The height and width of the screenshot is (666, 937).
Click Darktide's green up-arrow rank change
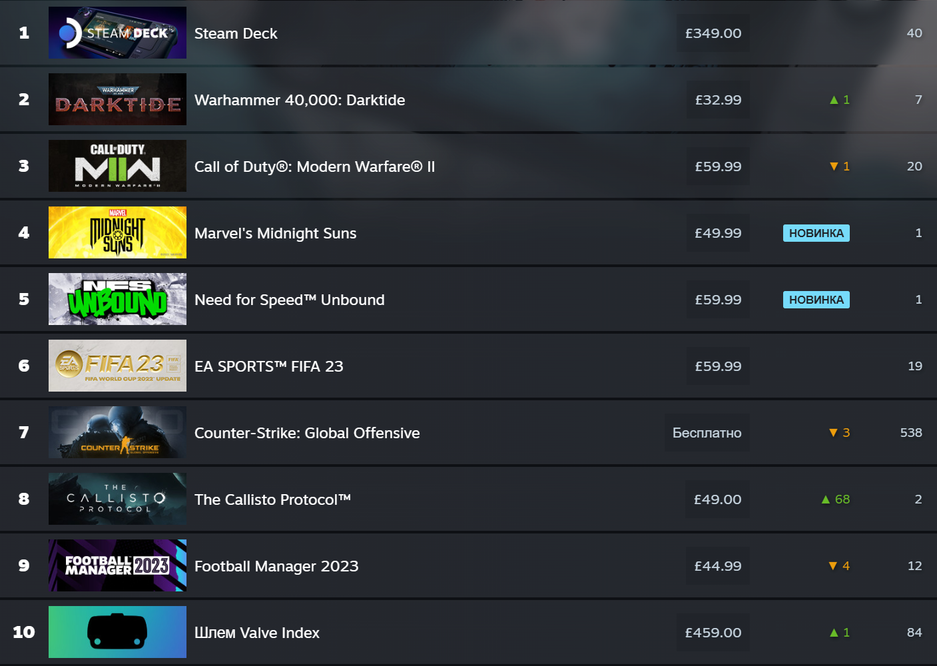pyautogui.click(x=839, y=100)
